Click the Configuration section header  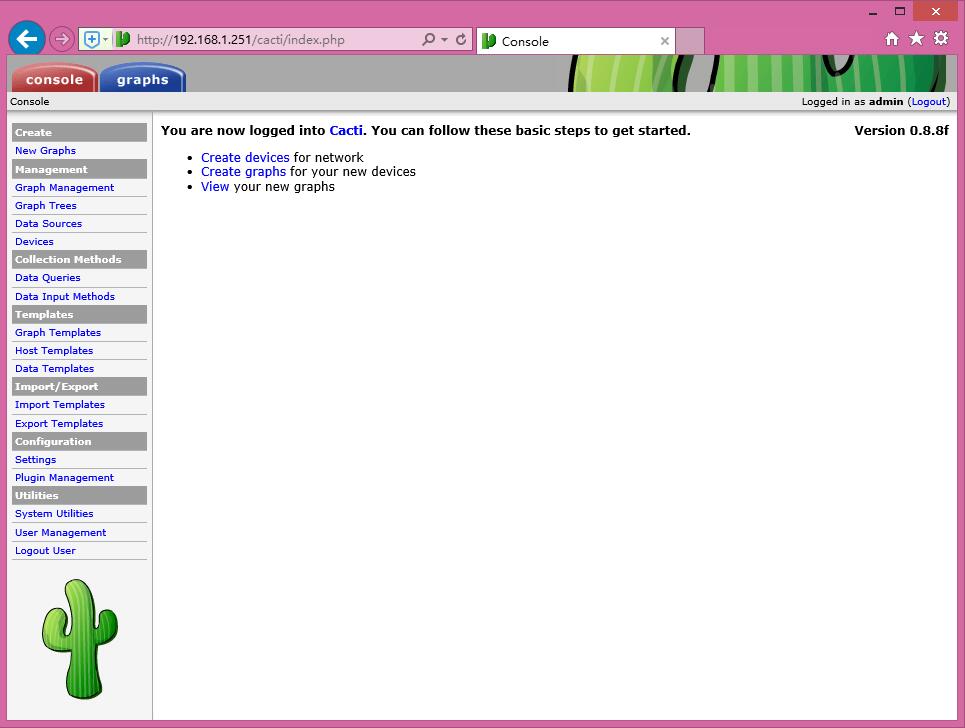pos(79,441)
